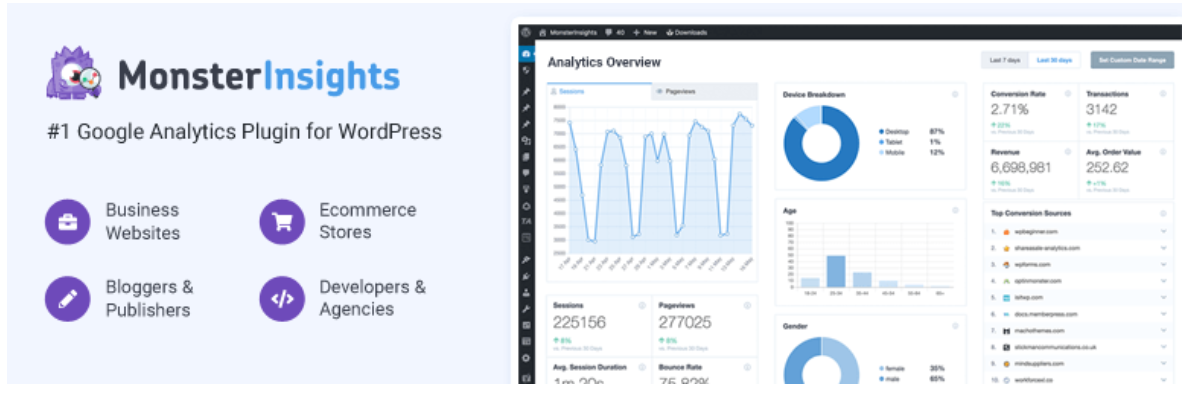Click the isitwp.com favicon
1187x407 pixels.
pyautogui.click(x=1007, y=297)
